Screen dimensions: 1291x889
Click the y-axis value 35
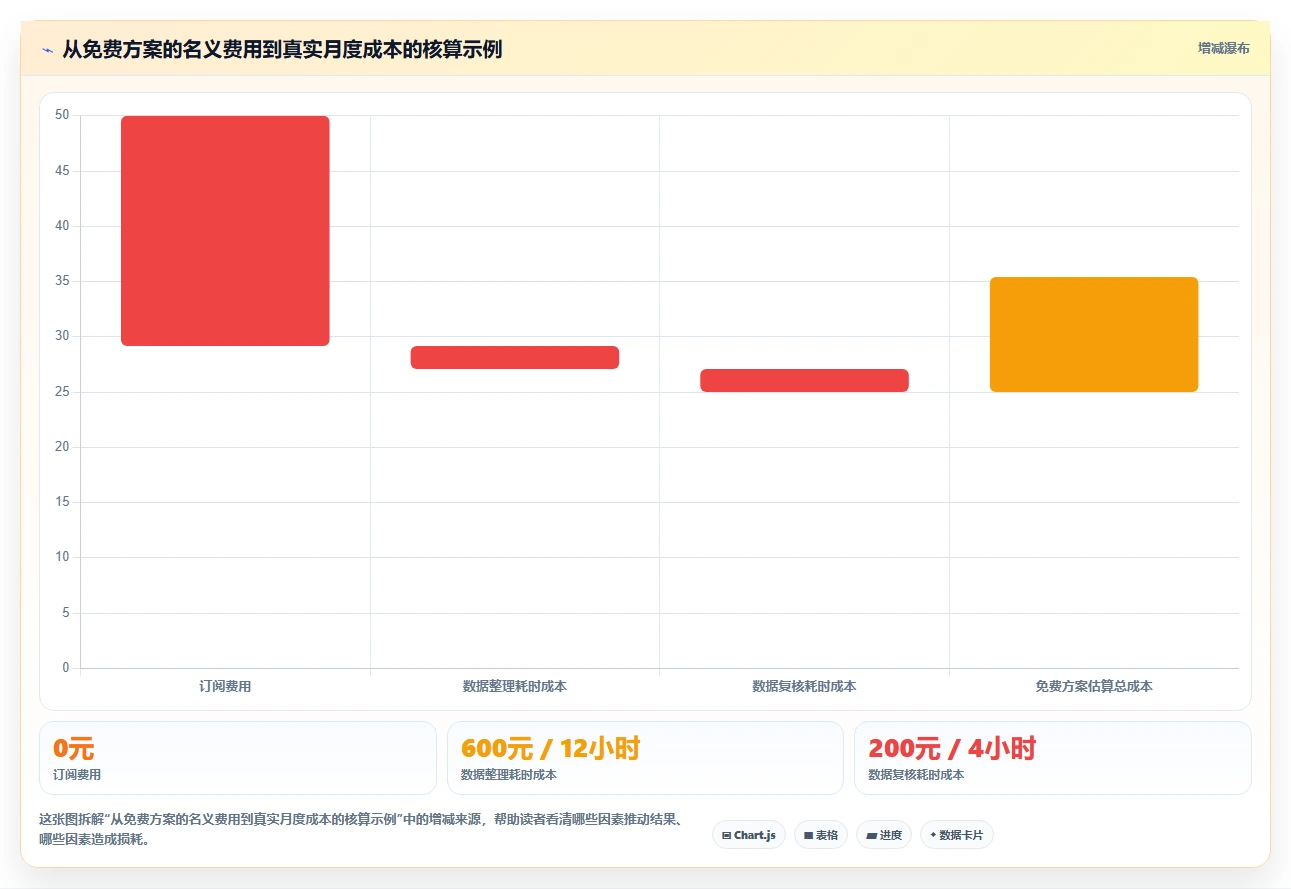point(62,281)
